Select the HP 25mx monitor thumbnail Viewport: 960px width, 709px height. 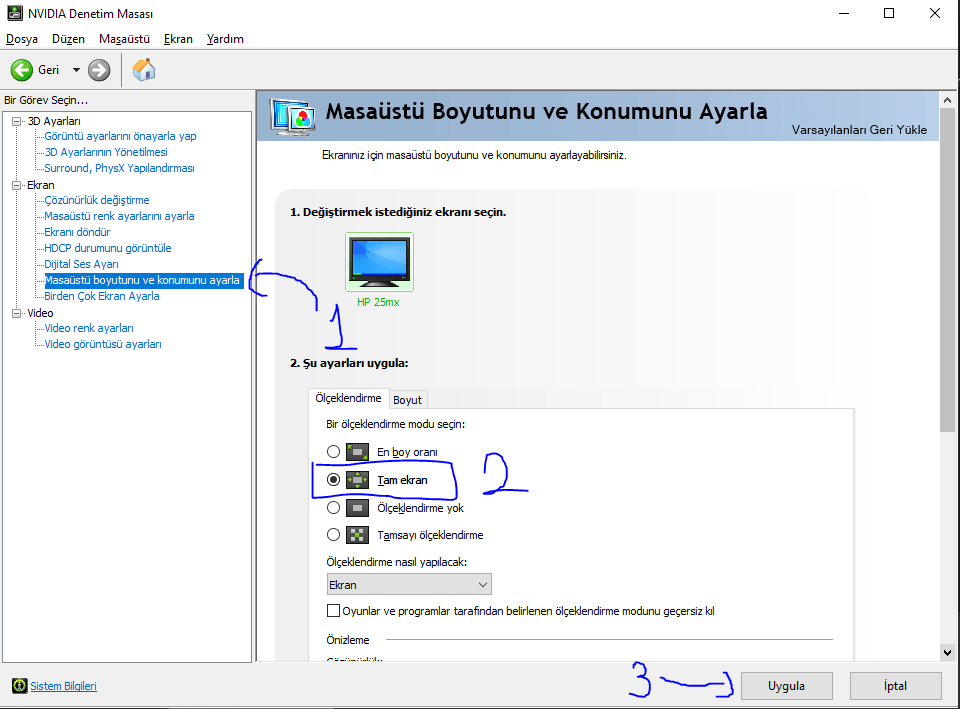coord(379,261)
